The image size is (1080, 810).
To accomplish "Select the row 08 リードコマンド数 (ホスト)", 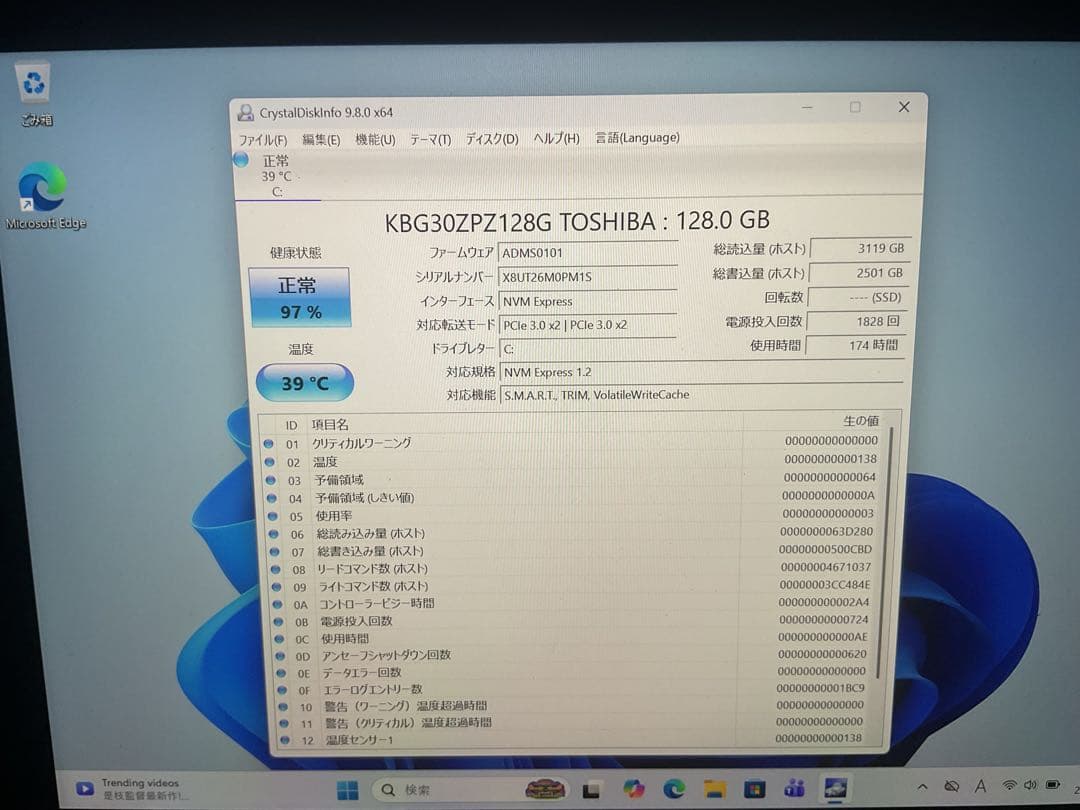I will click(x=571, y=569).
